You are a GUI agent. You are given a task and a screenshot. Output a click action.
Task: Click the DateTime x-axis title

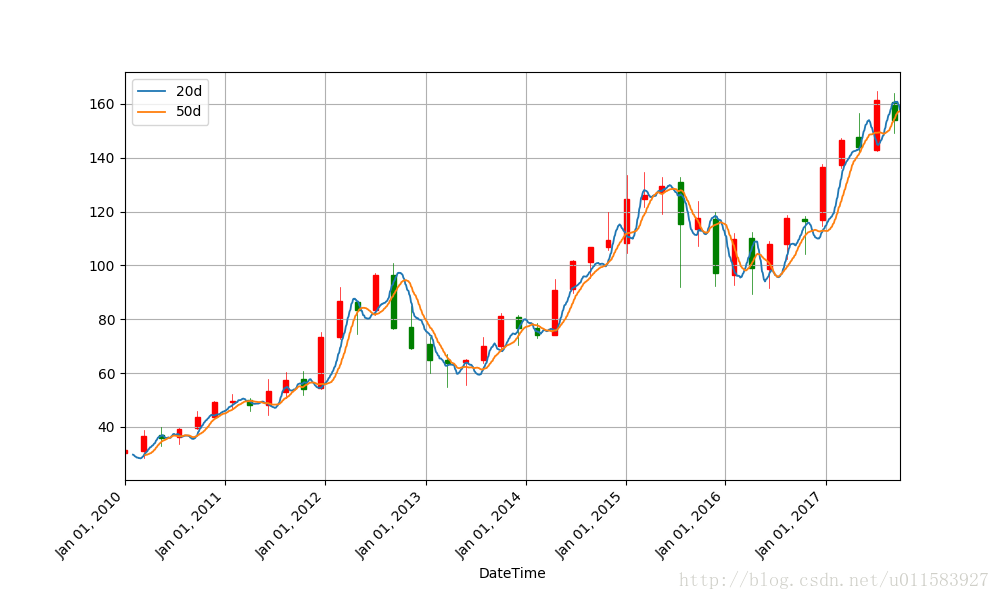point(512,573)
